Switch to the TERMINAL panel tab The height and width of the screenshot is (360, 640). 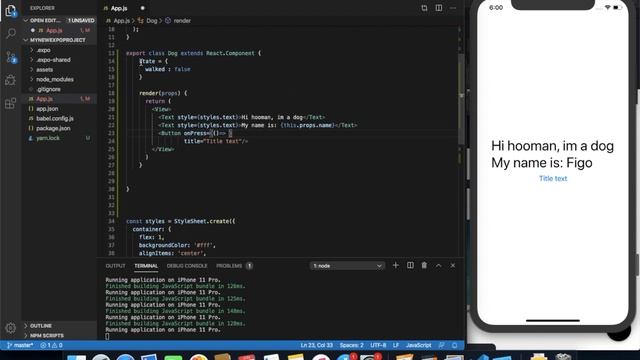(x=146, y=266)
